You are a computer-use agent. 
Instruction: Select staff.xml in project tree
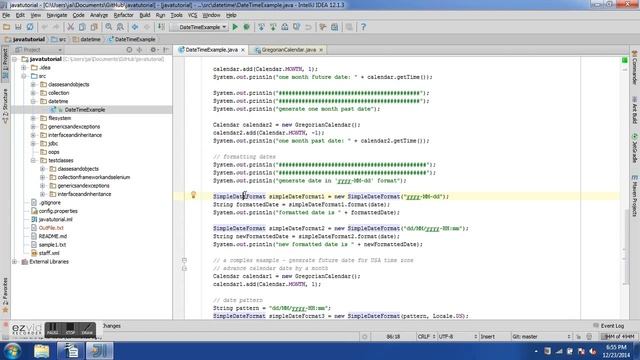tap(49, 253)
